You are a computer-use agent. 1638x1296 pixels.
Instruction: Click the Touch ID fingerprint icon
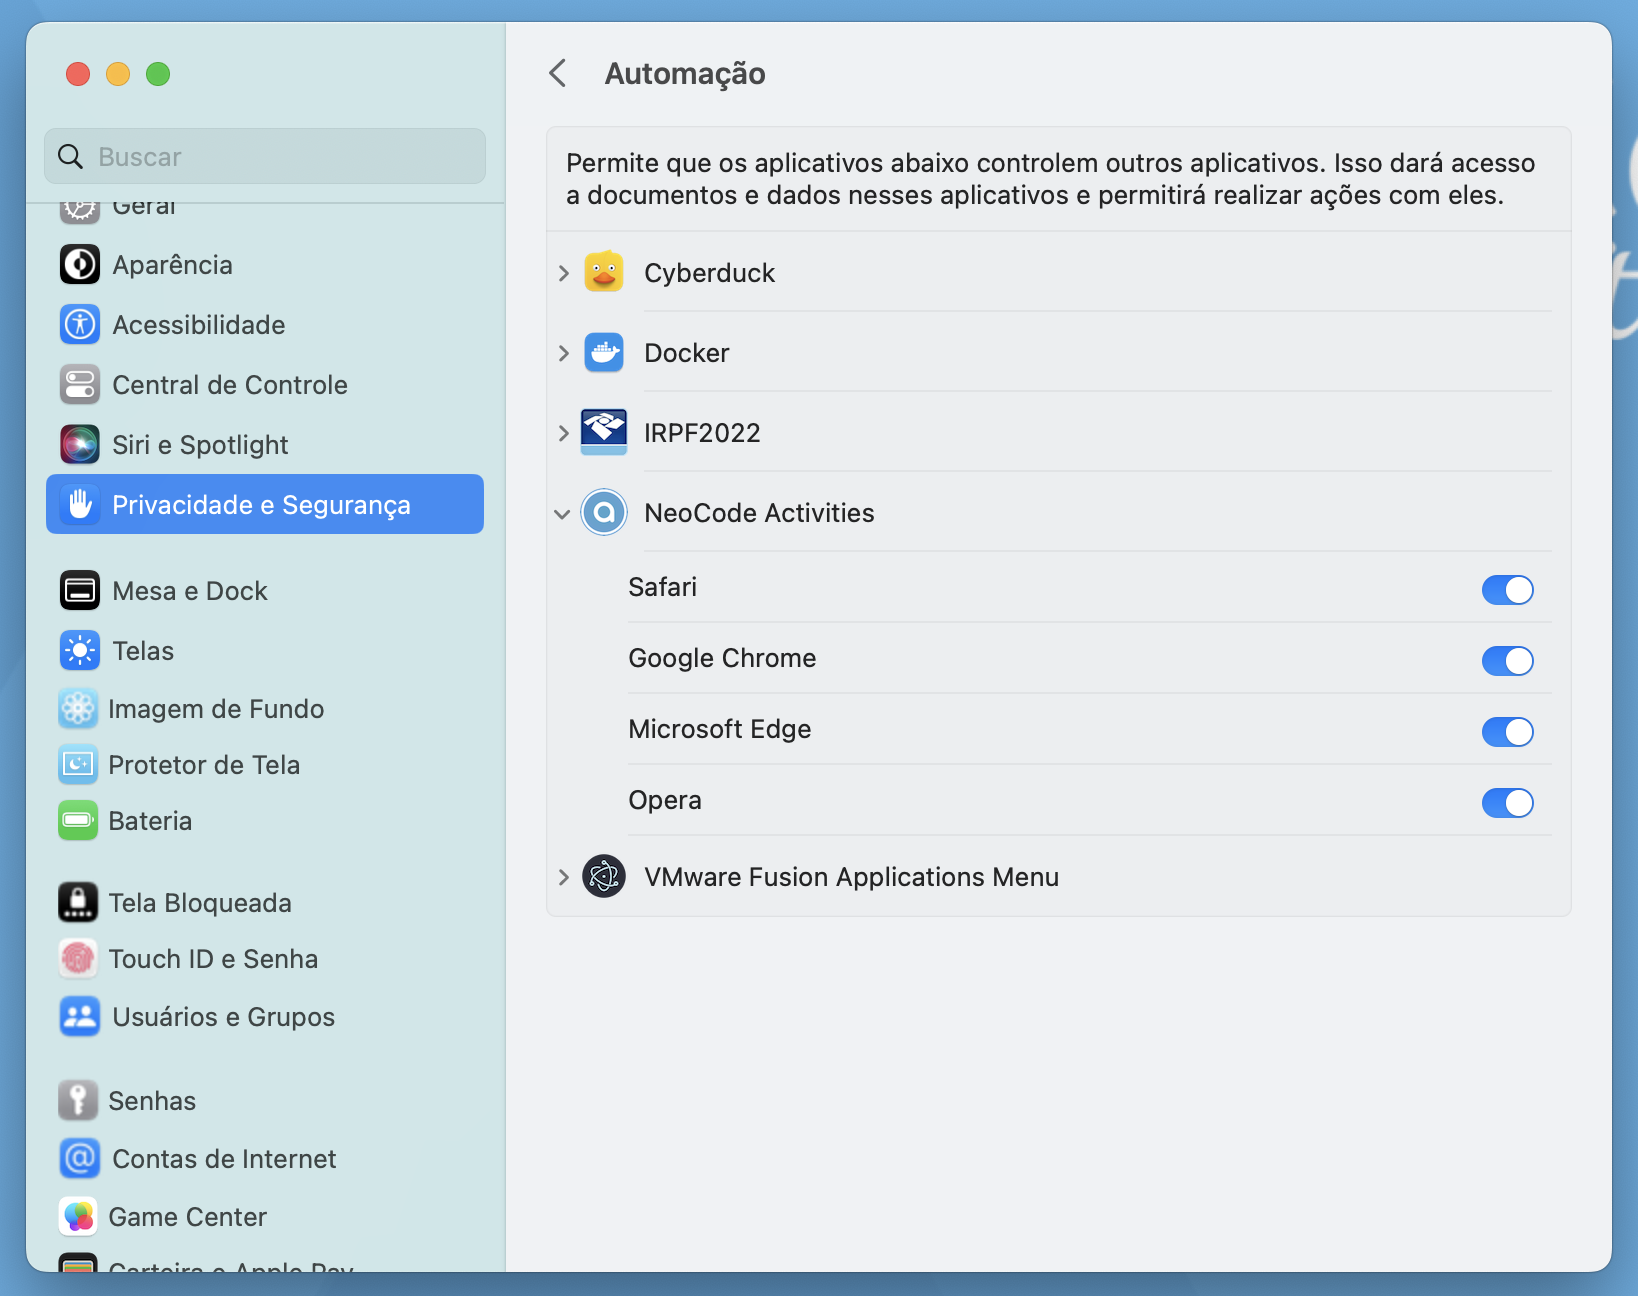coord(78,959)
